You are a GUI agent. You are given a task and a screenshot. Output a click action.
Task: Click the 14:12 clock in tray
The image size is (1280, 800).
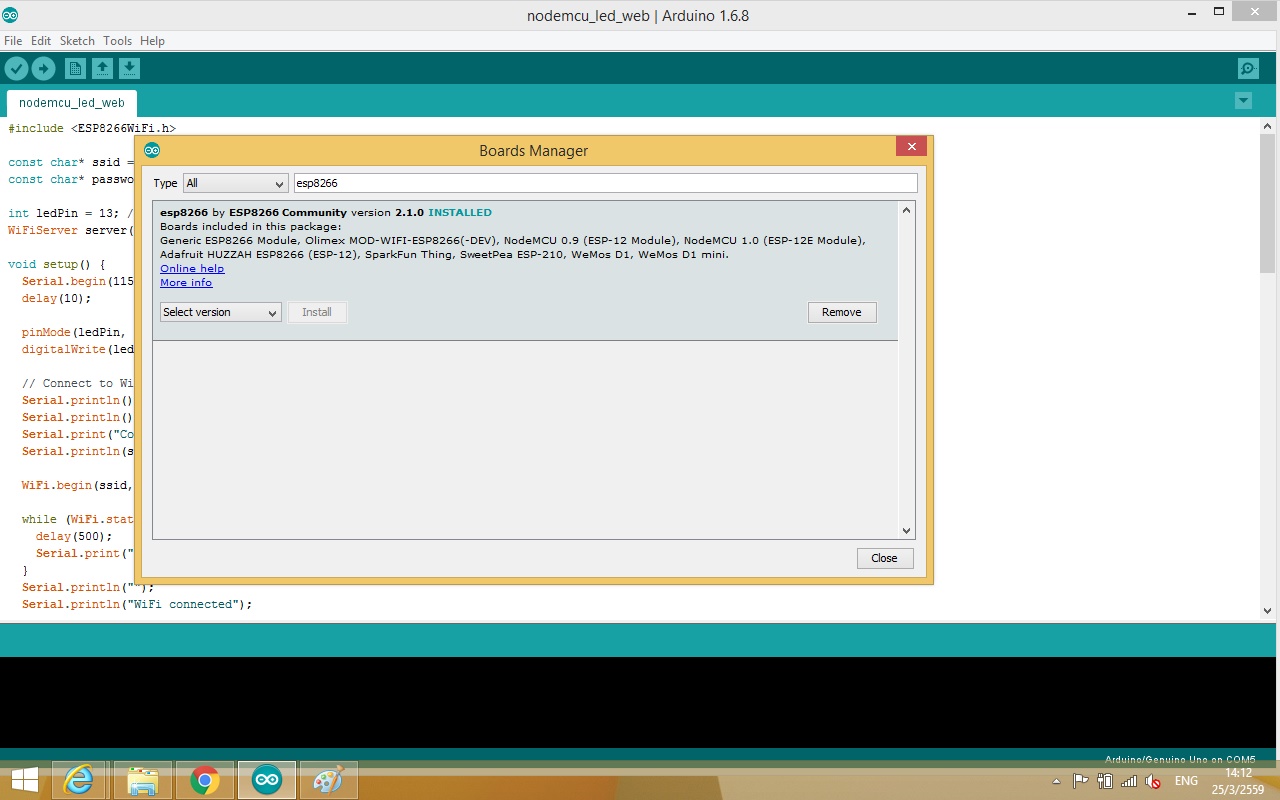[x=1238, y=773]
